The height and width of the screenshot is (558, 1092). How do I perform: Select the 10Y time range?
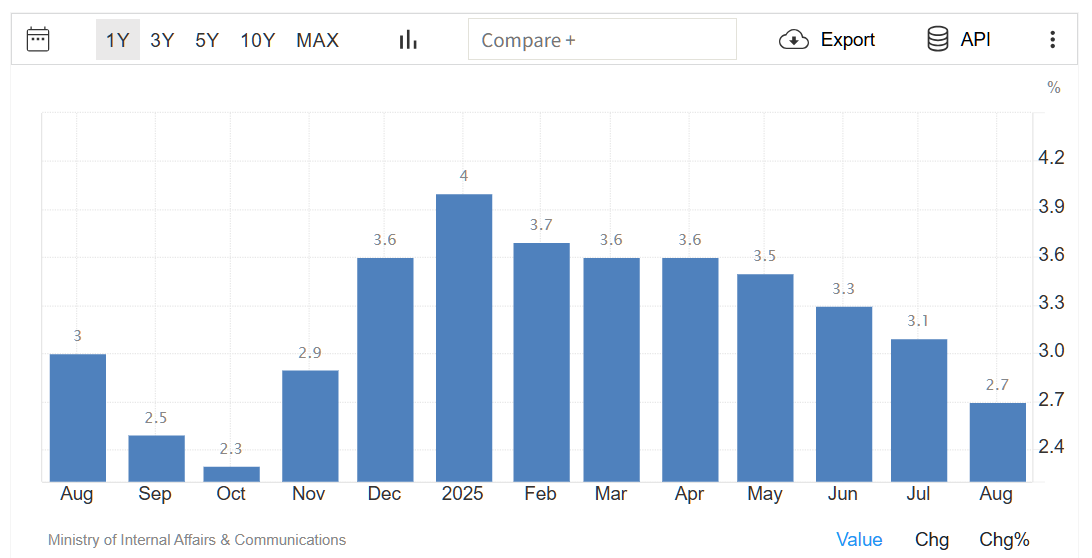click(257, 40)
